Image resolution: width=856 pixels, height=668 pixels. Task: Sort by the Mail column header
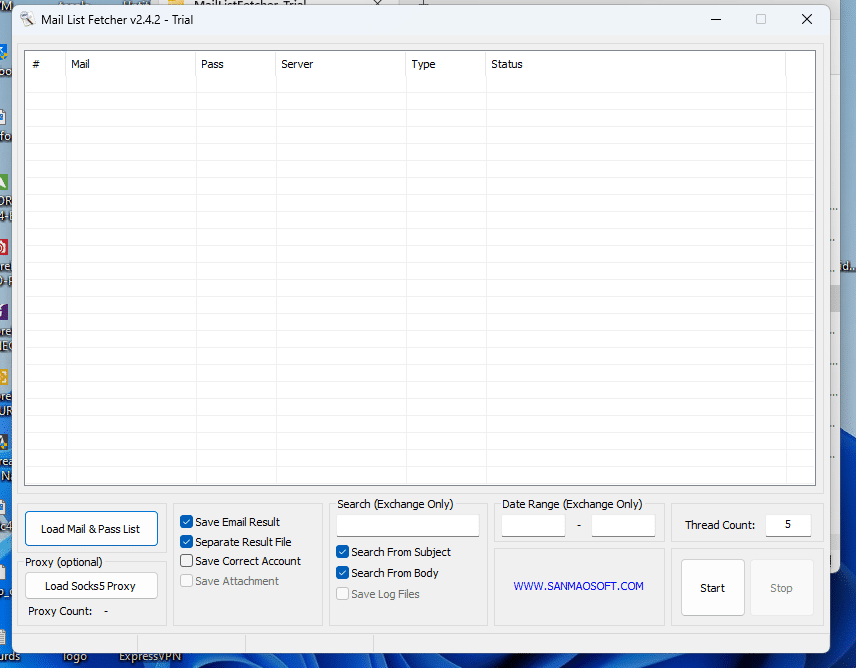(x=130, y=64)
